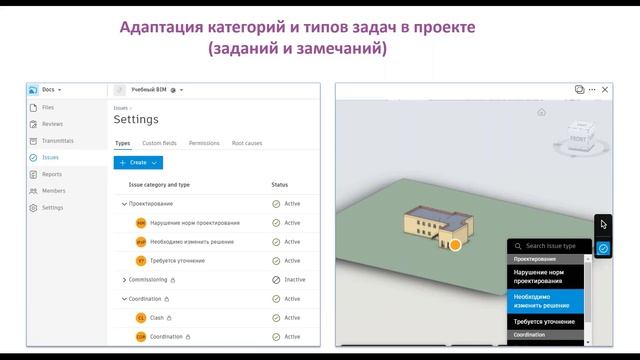Click the lock icon beside Coordination category
Screen dimensions: 640x360
point(167,299)
